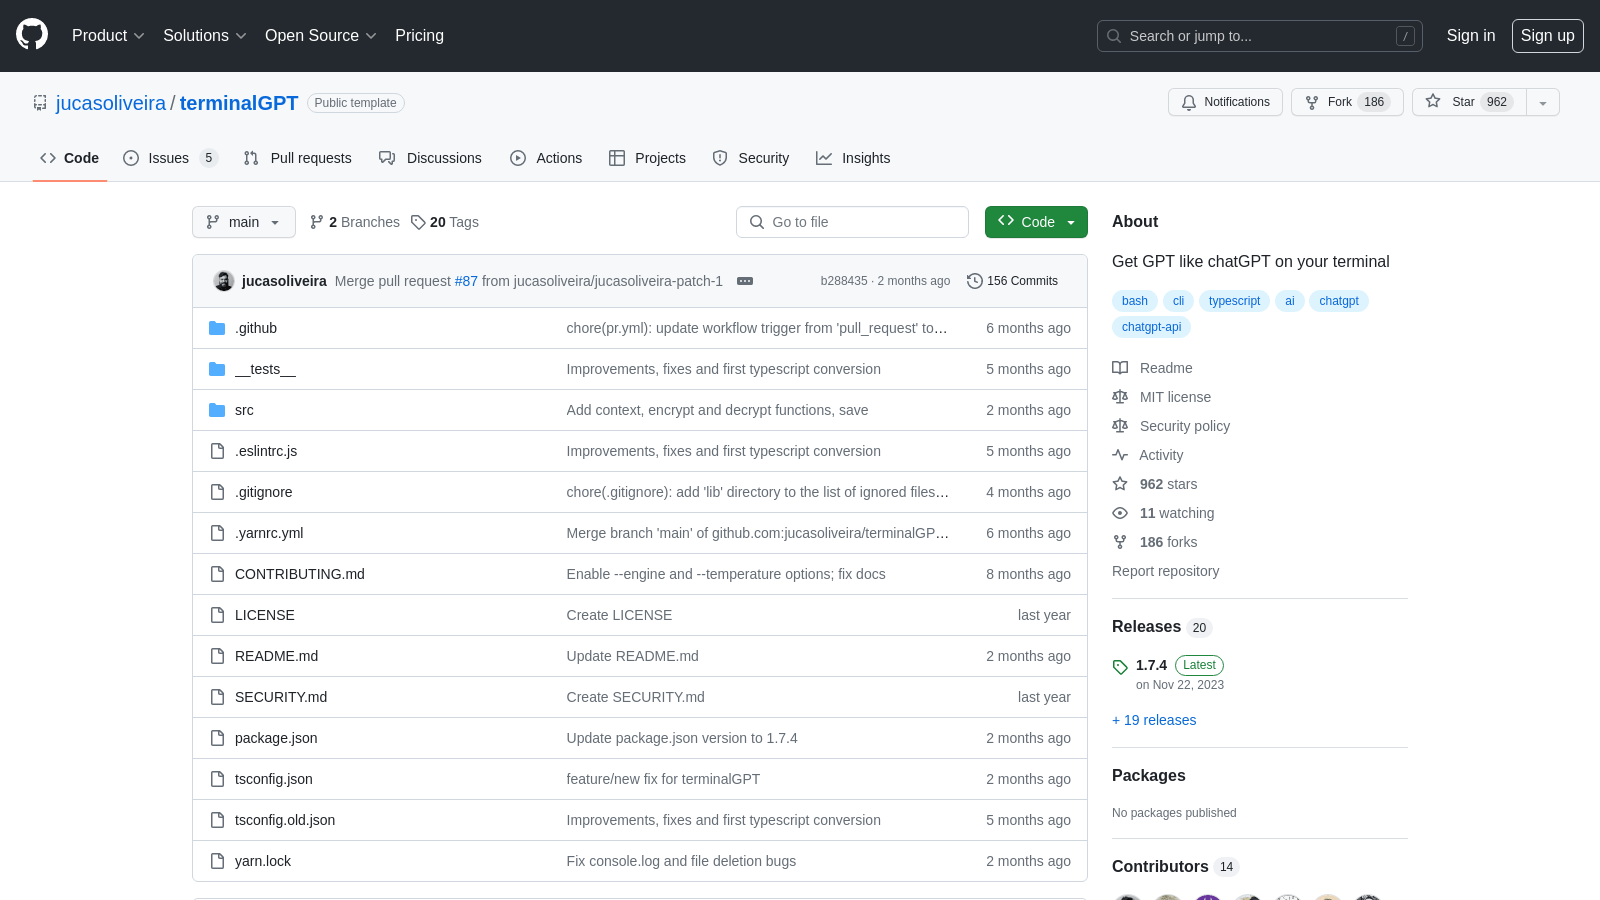Open the terminalGPT repository name link
The image size is (1600, 900).
pos(239,103)
